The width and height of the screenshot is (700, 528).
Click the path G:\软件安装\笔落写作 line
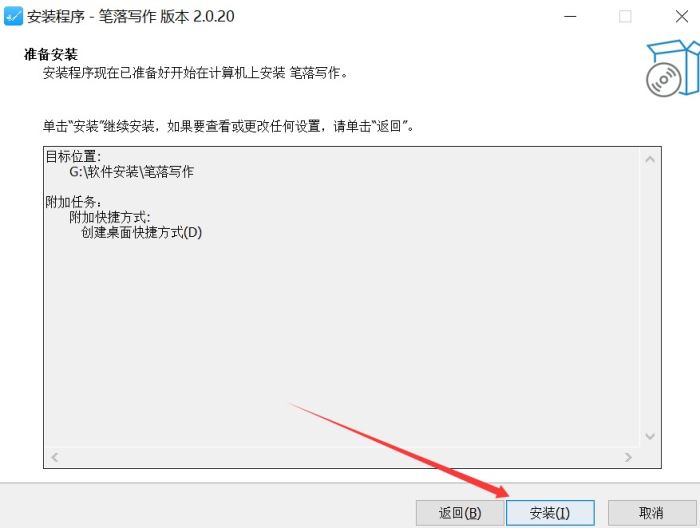[131, 172]
